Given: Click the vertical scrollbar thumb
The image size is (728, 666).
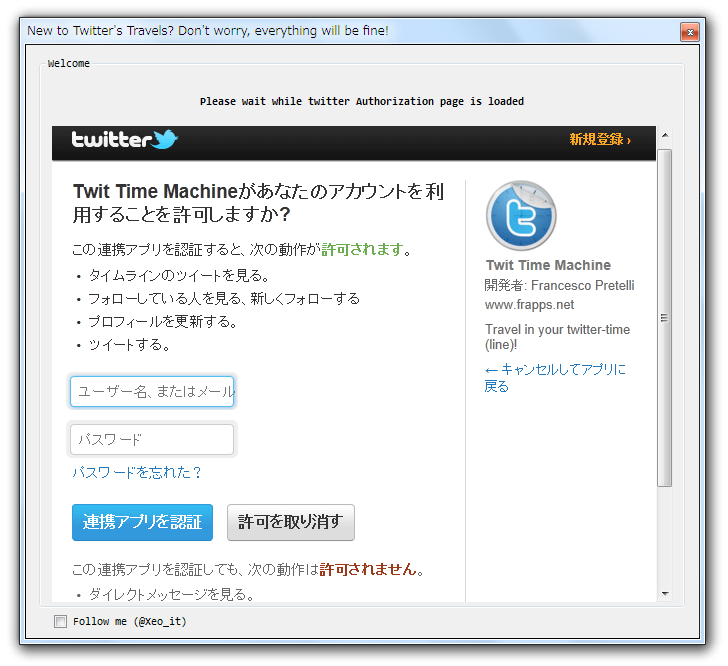Looking at the screenshot, I should click(x=665, y=318).
